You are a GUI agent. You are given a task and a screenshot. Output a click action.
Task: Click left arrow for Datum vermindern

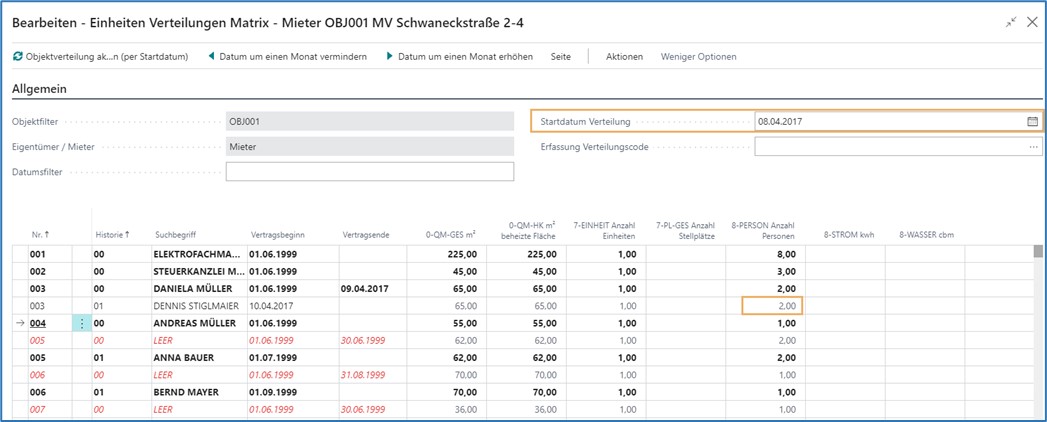(x=212, y=57)
